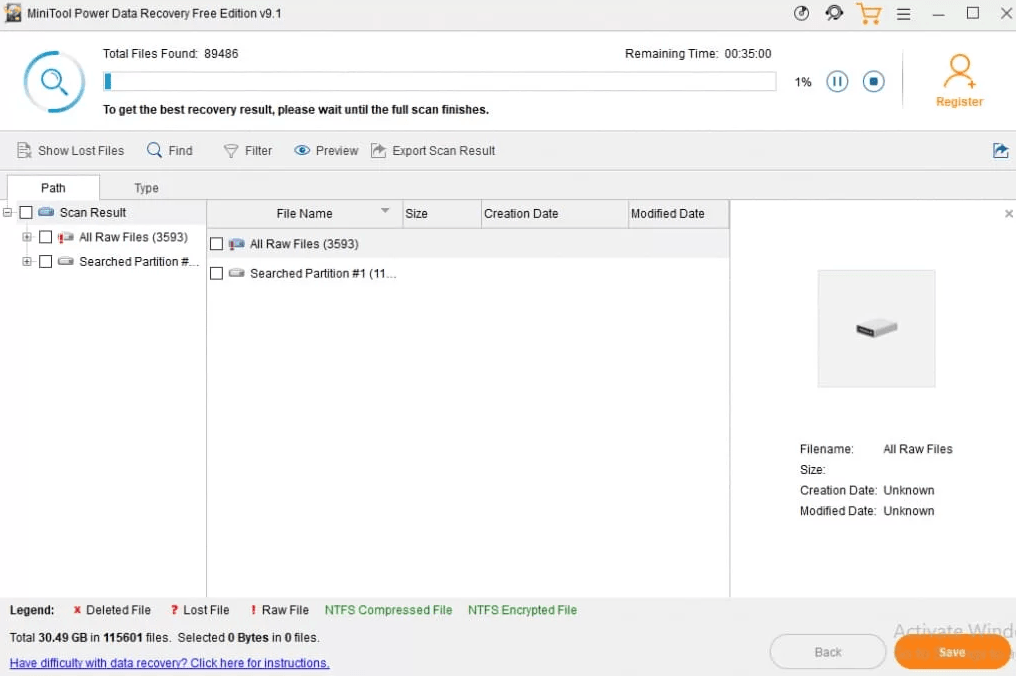This screenshot has height=676, width=1016.
Task: Click NTFS Encrypted File legend text
Action: click(x=522, y=611)
